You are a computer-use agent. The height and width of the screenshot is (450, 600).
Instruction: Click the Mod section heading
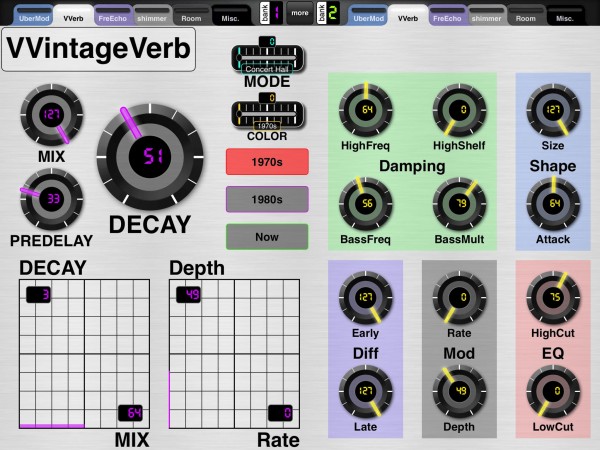[459, 353]
